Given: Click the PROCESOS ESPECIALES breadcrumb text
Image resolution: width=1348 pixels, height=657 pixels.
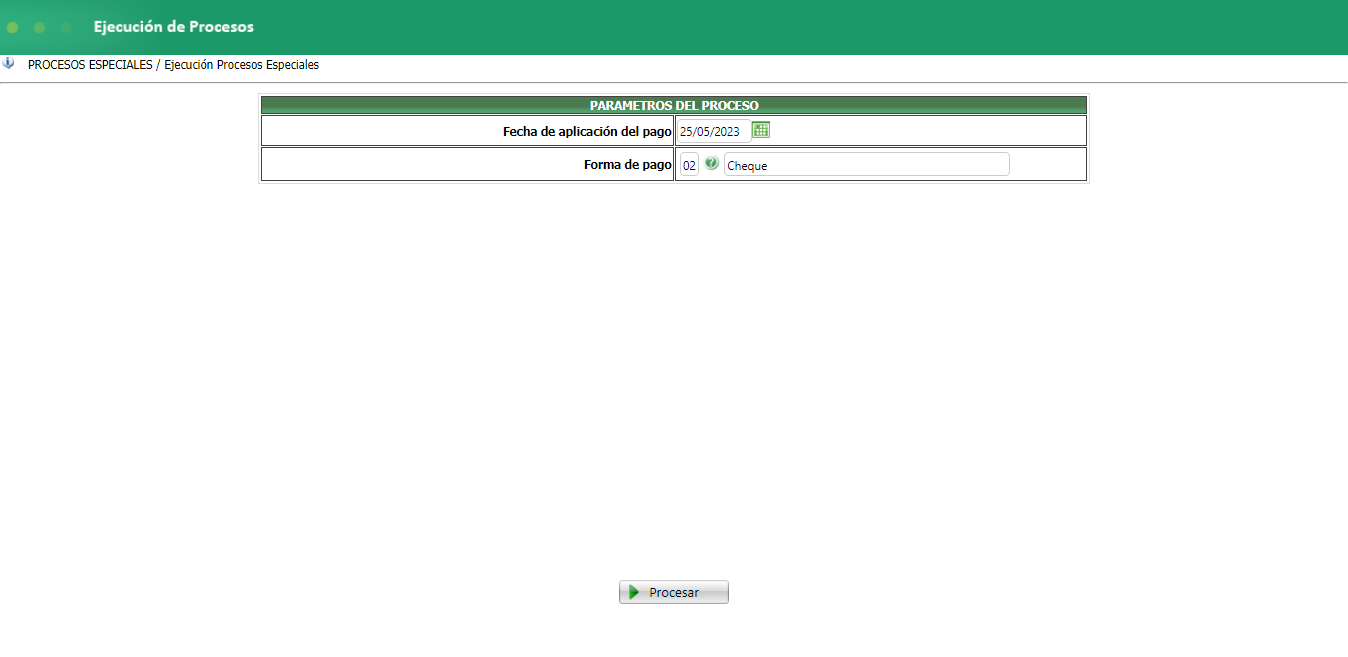Looking at the screenshot, I should (90, 64).
